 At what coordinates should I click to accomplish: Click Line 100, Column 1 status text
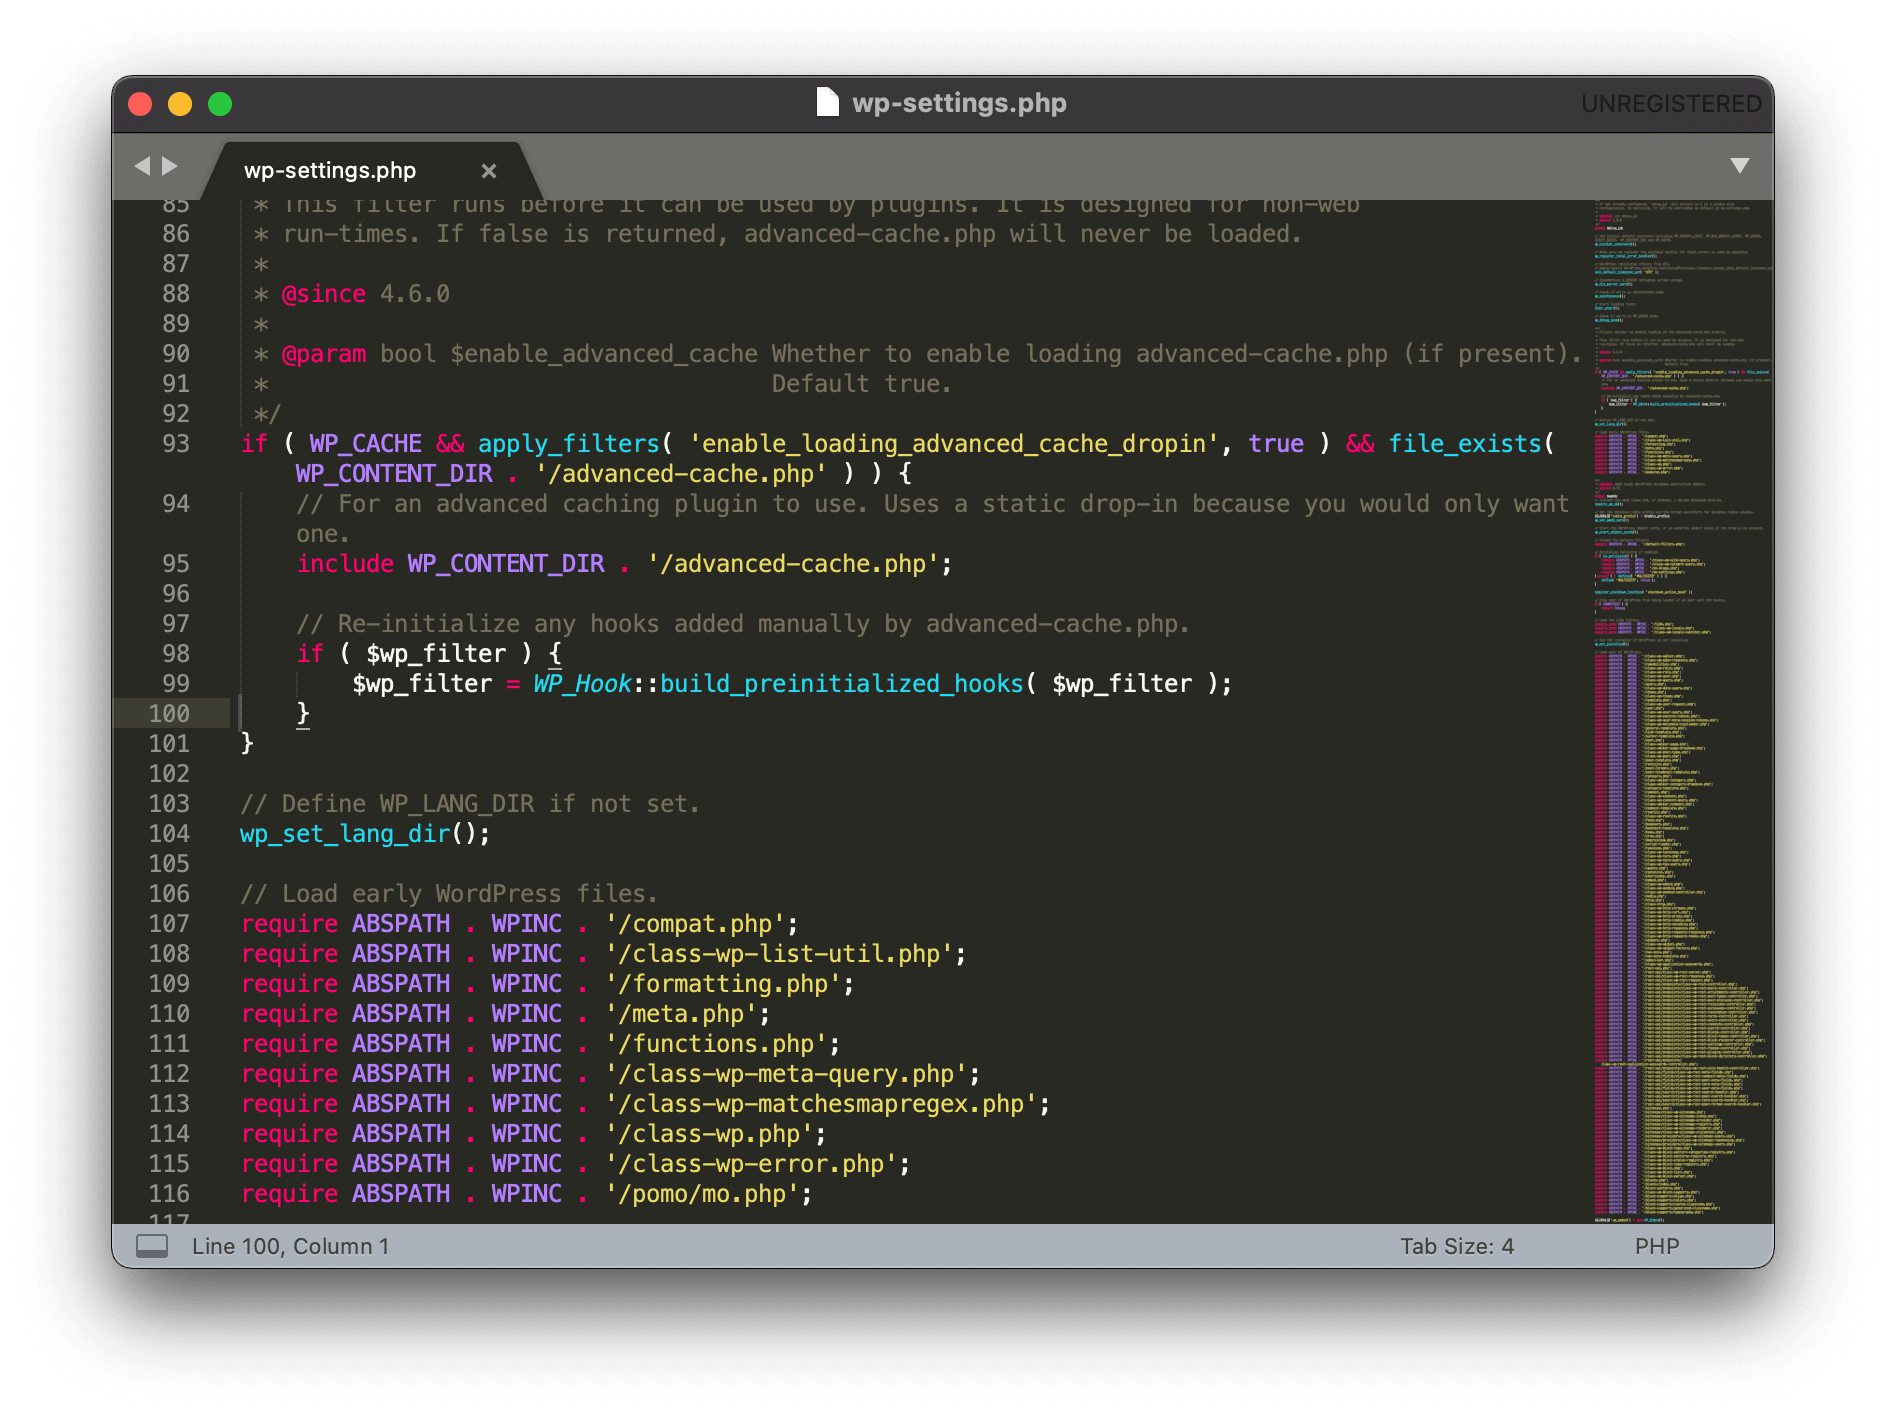click(290, 1246)
